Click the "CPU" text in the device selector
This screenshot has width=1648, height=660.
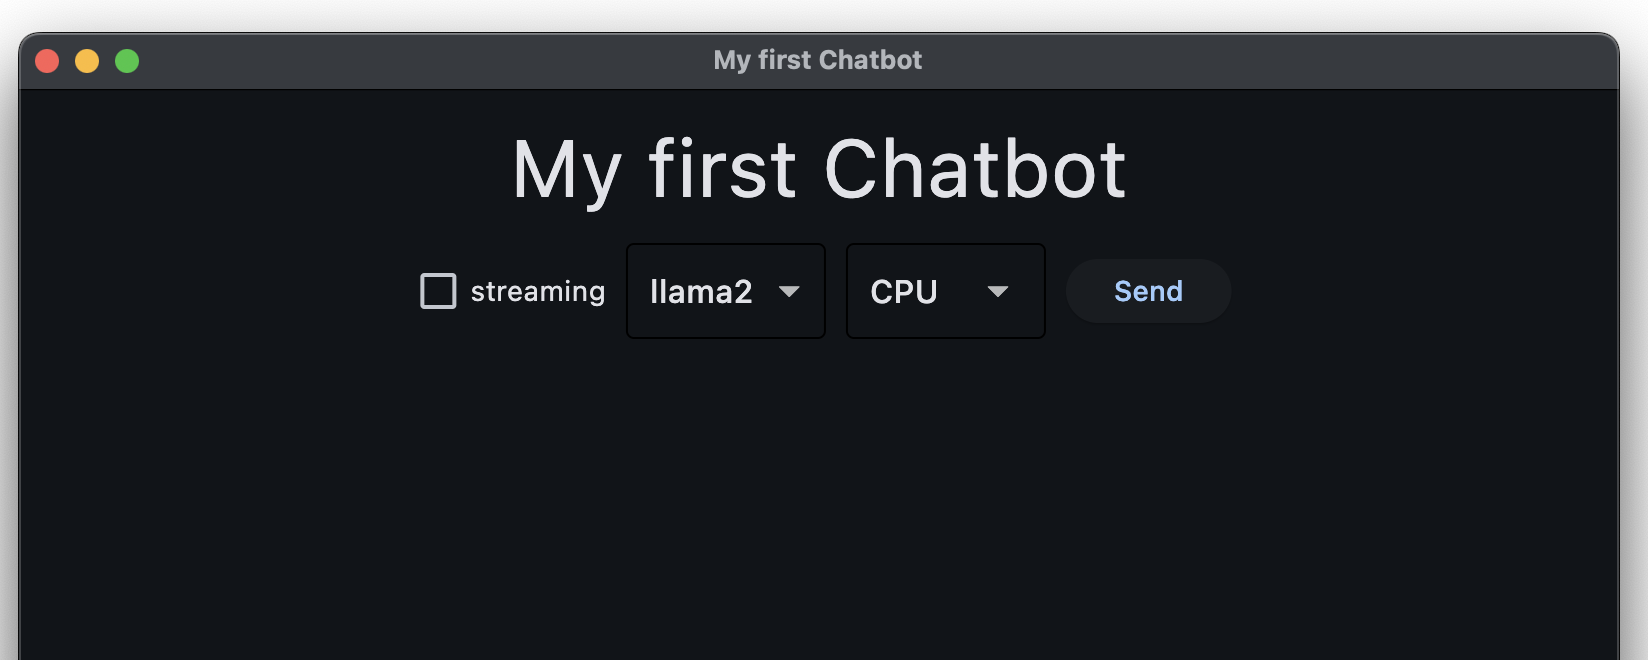pos(904,291)
